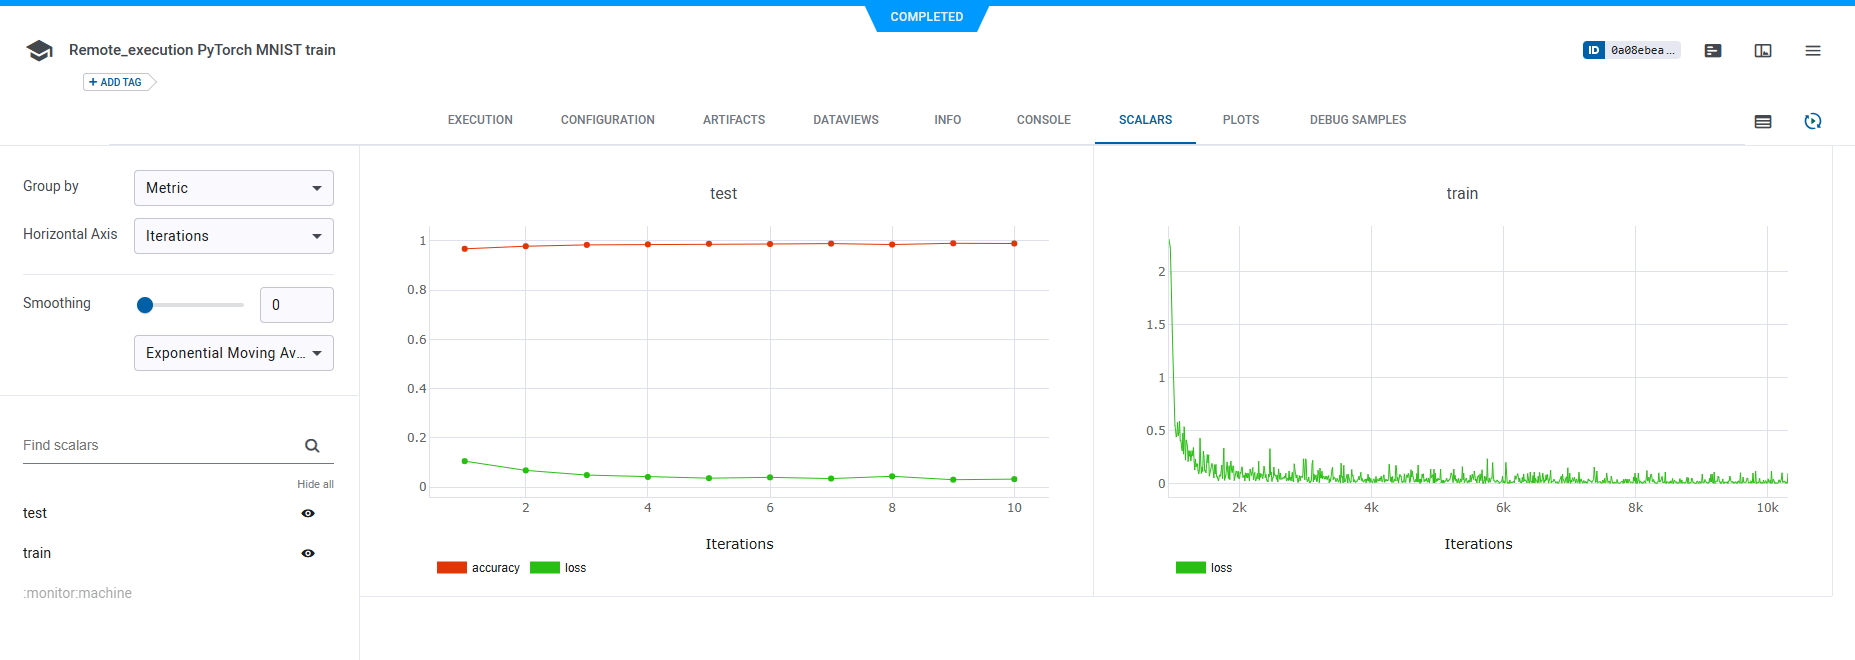The width and height of the screenshot is (1855, 660).
Task: Hide the train scalar with eye icon
Action: tap(308, 553)
